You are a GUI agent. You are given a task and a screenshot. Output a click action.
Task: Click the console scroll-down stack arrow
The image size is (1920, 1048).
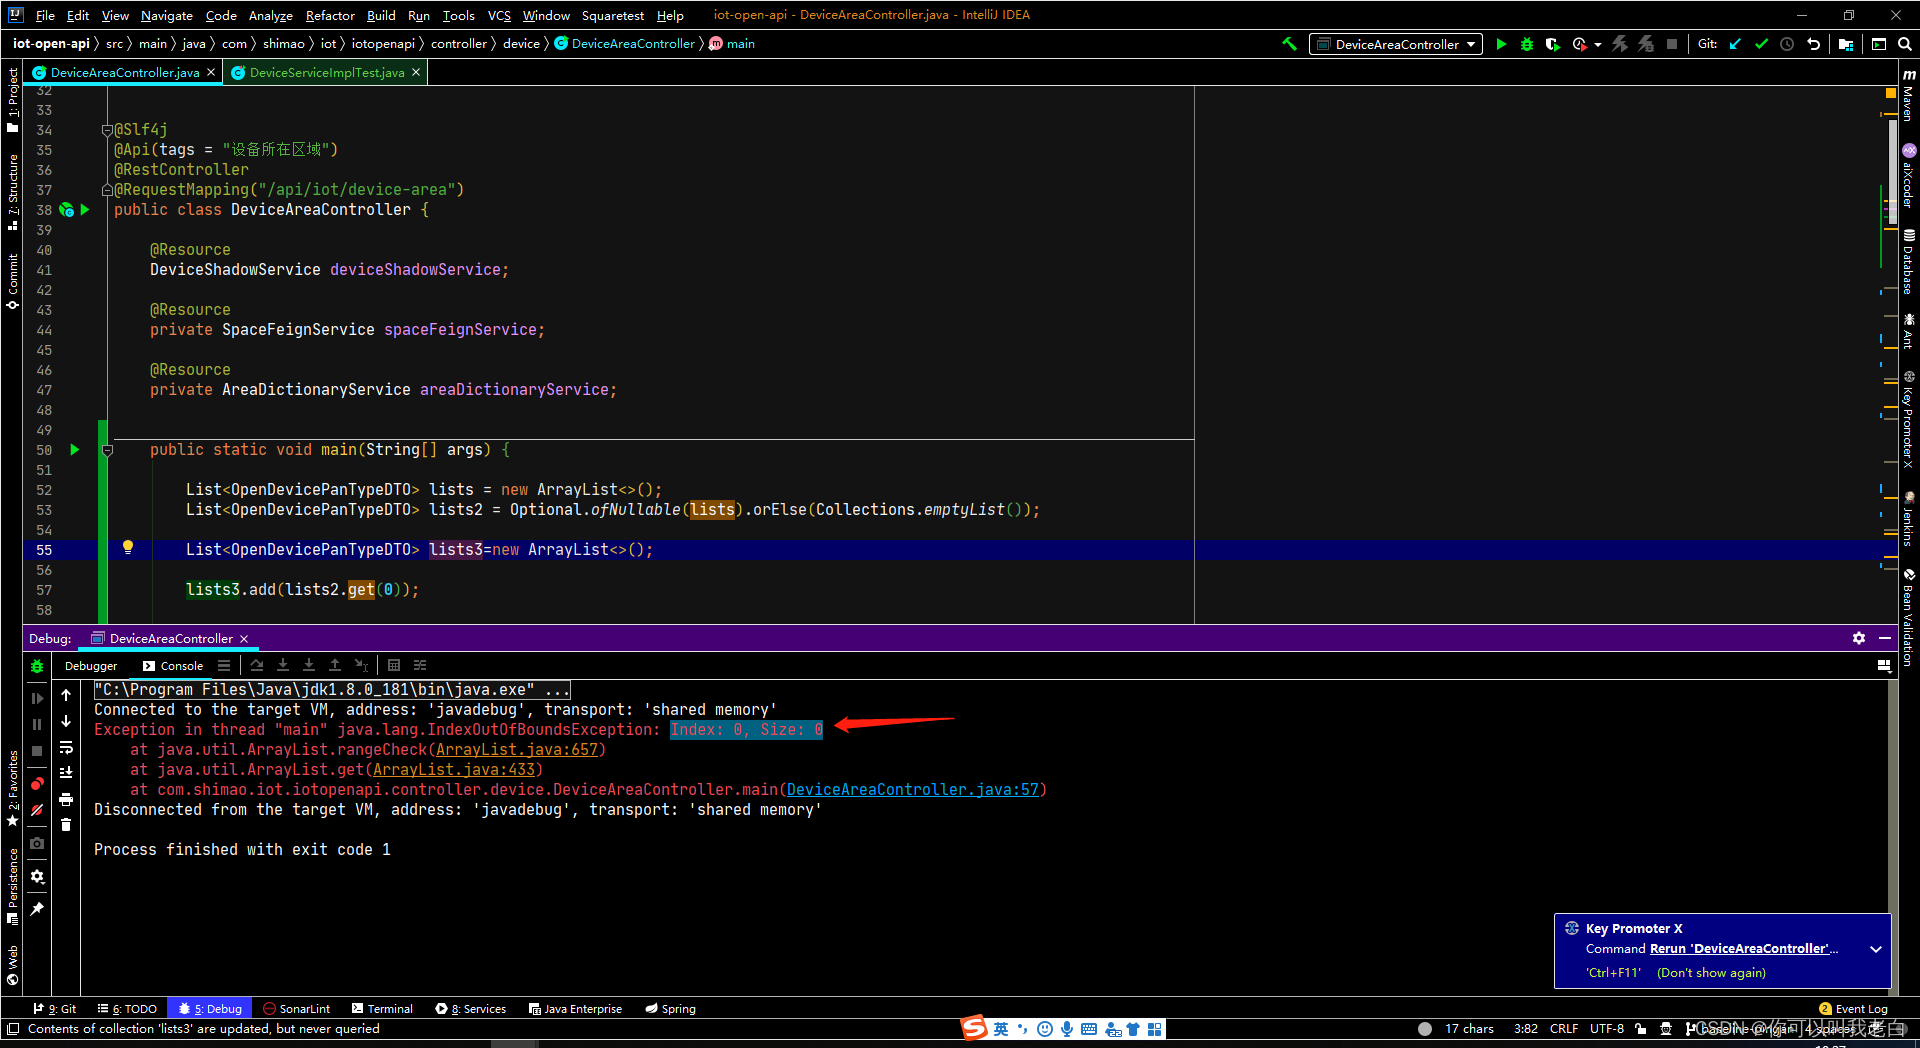(x=66, y=721)
